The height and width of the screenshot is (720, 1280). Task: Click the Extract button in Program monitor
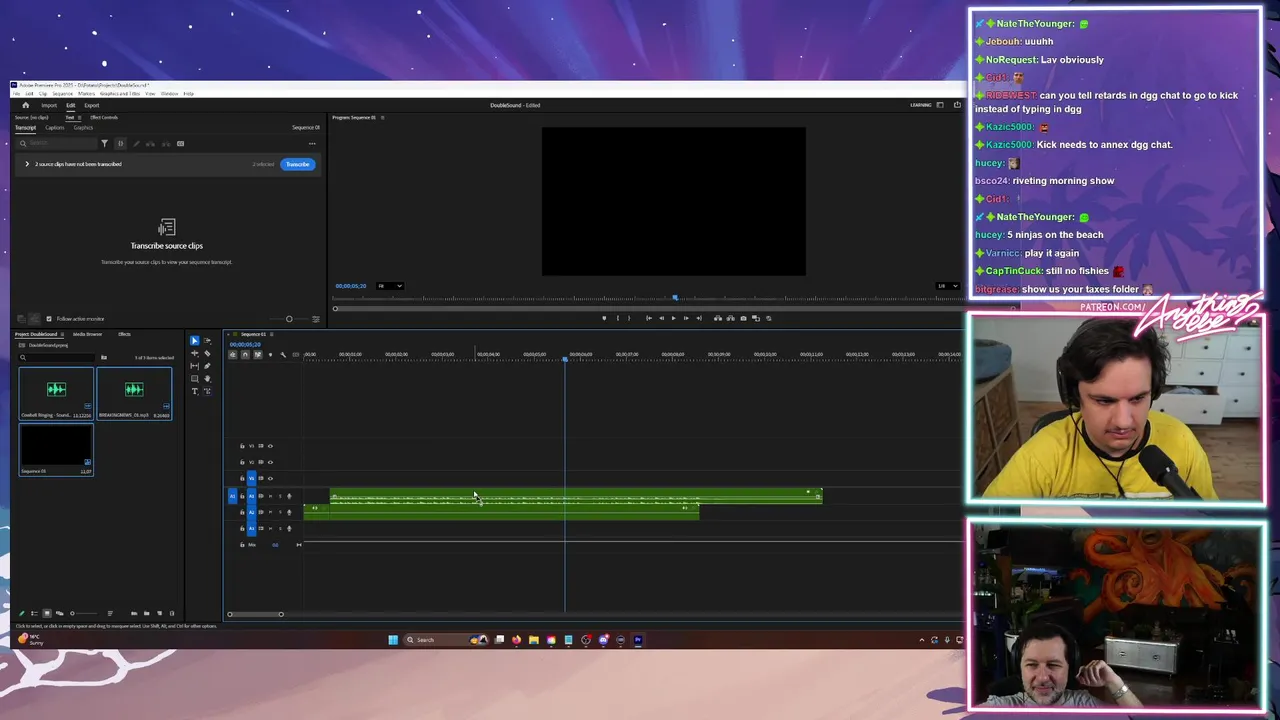click(730, 318)
